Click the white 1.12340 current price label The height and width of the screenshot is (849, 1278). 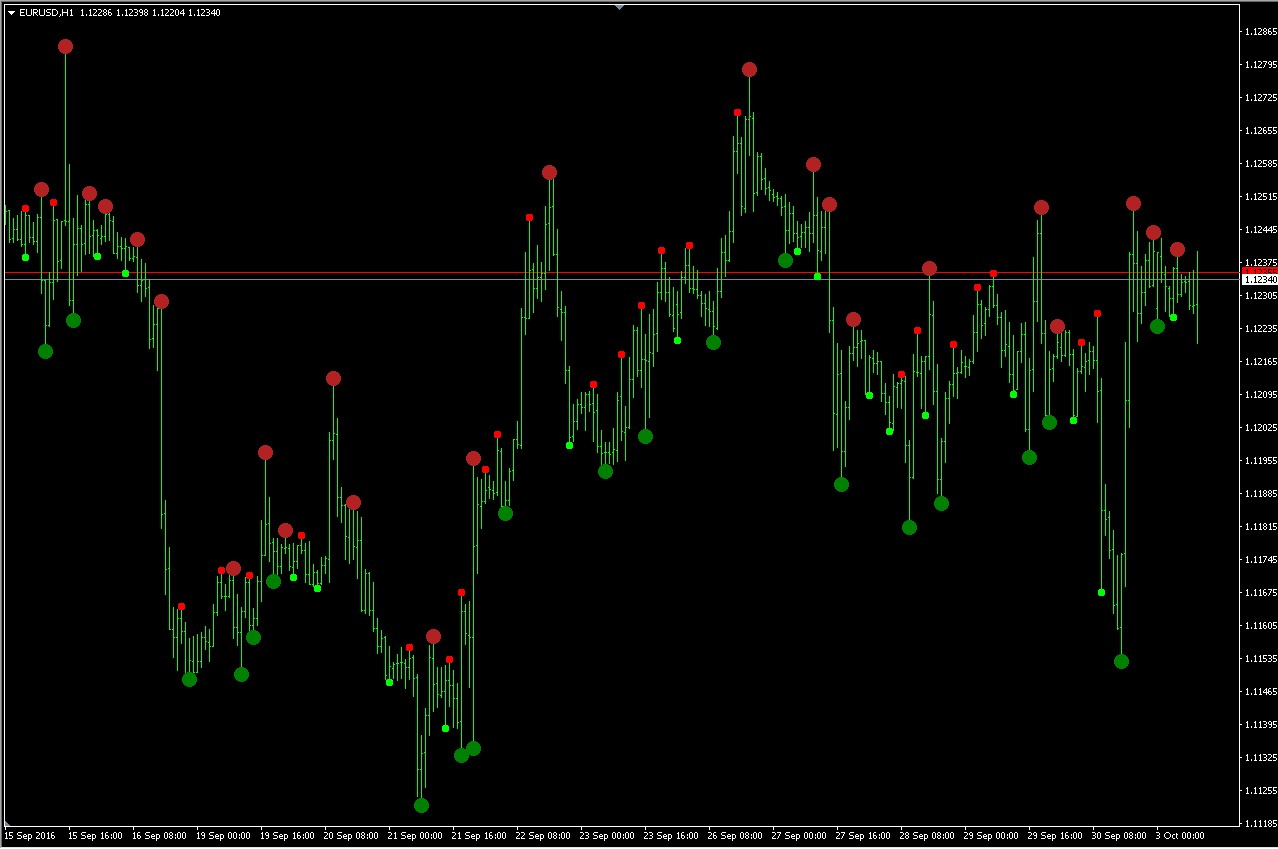click(x=1257, y=280)
